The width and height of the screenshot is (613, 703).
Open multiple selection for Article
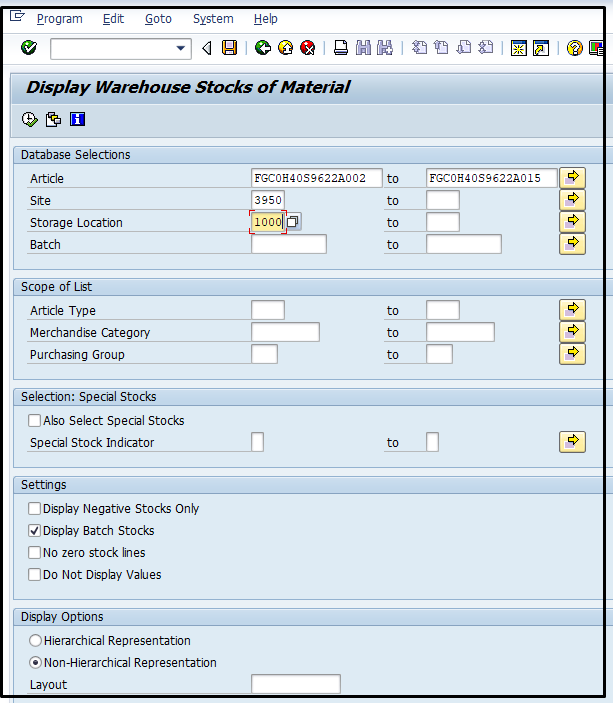point(572,178)
